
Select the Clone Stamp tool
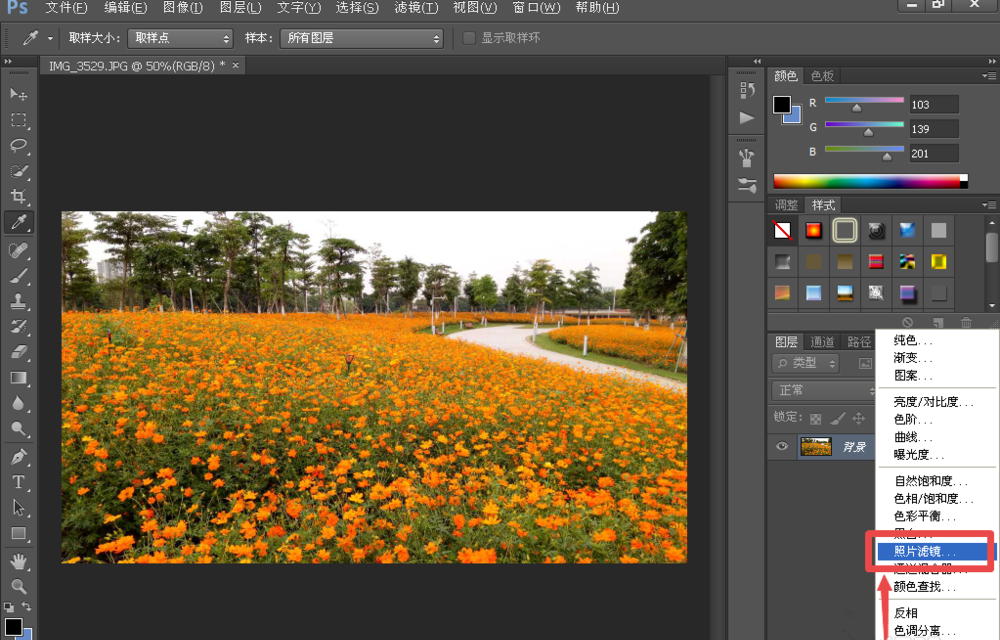(19, 301)
